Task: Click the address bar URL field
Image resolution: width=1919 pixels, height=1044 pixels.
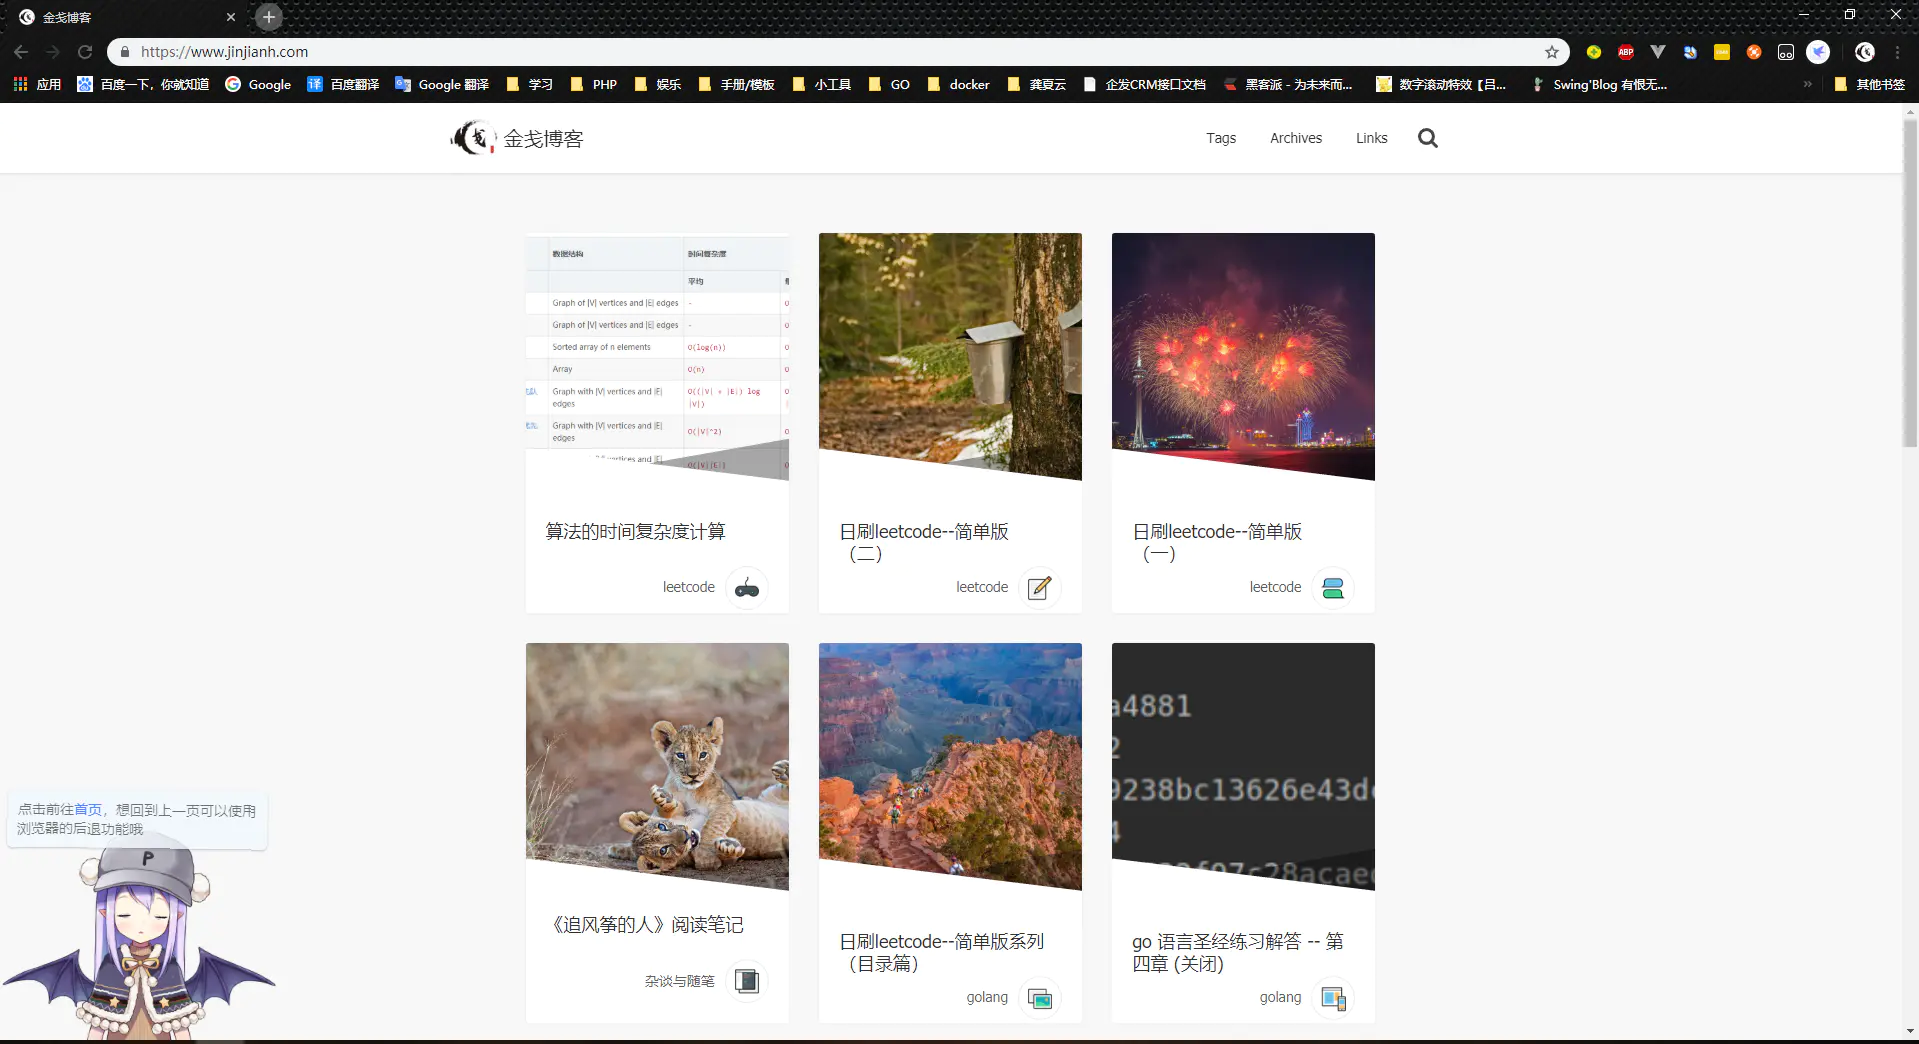Action: pyautogui.click(x=838, y=52)
